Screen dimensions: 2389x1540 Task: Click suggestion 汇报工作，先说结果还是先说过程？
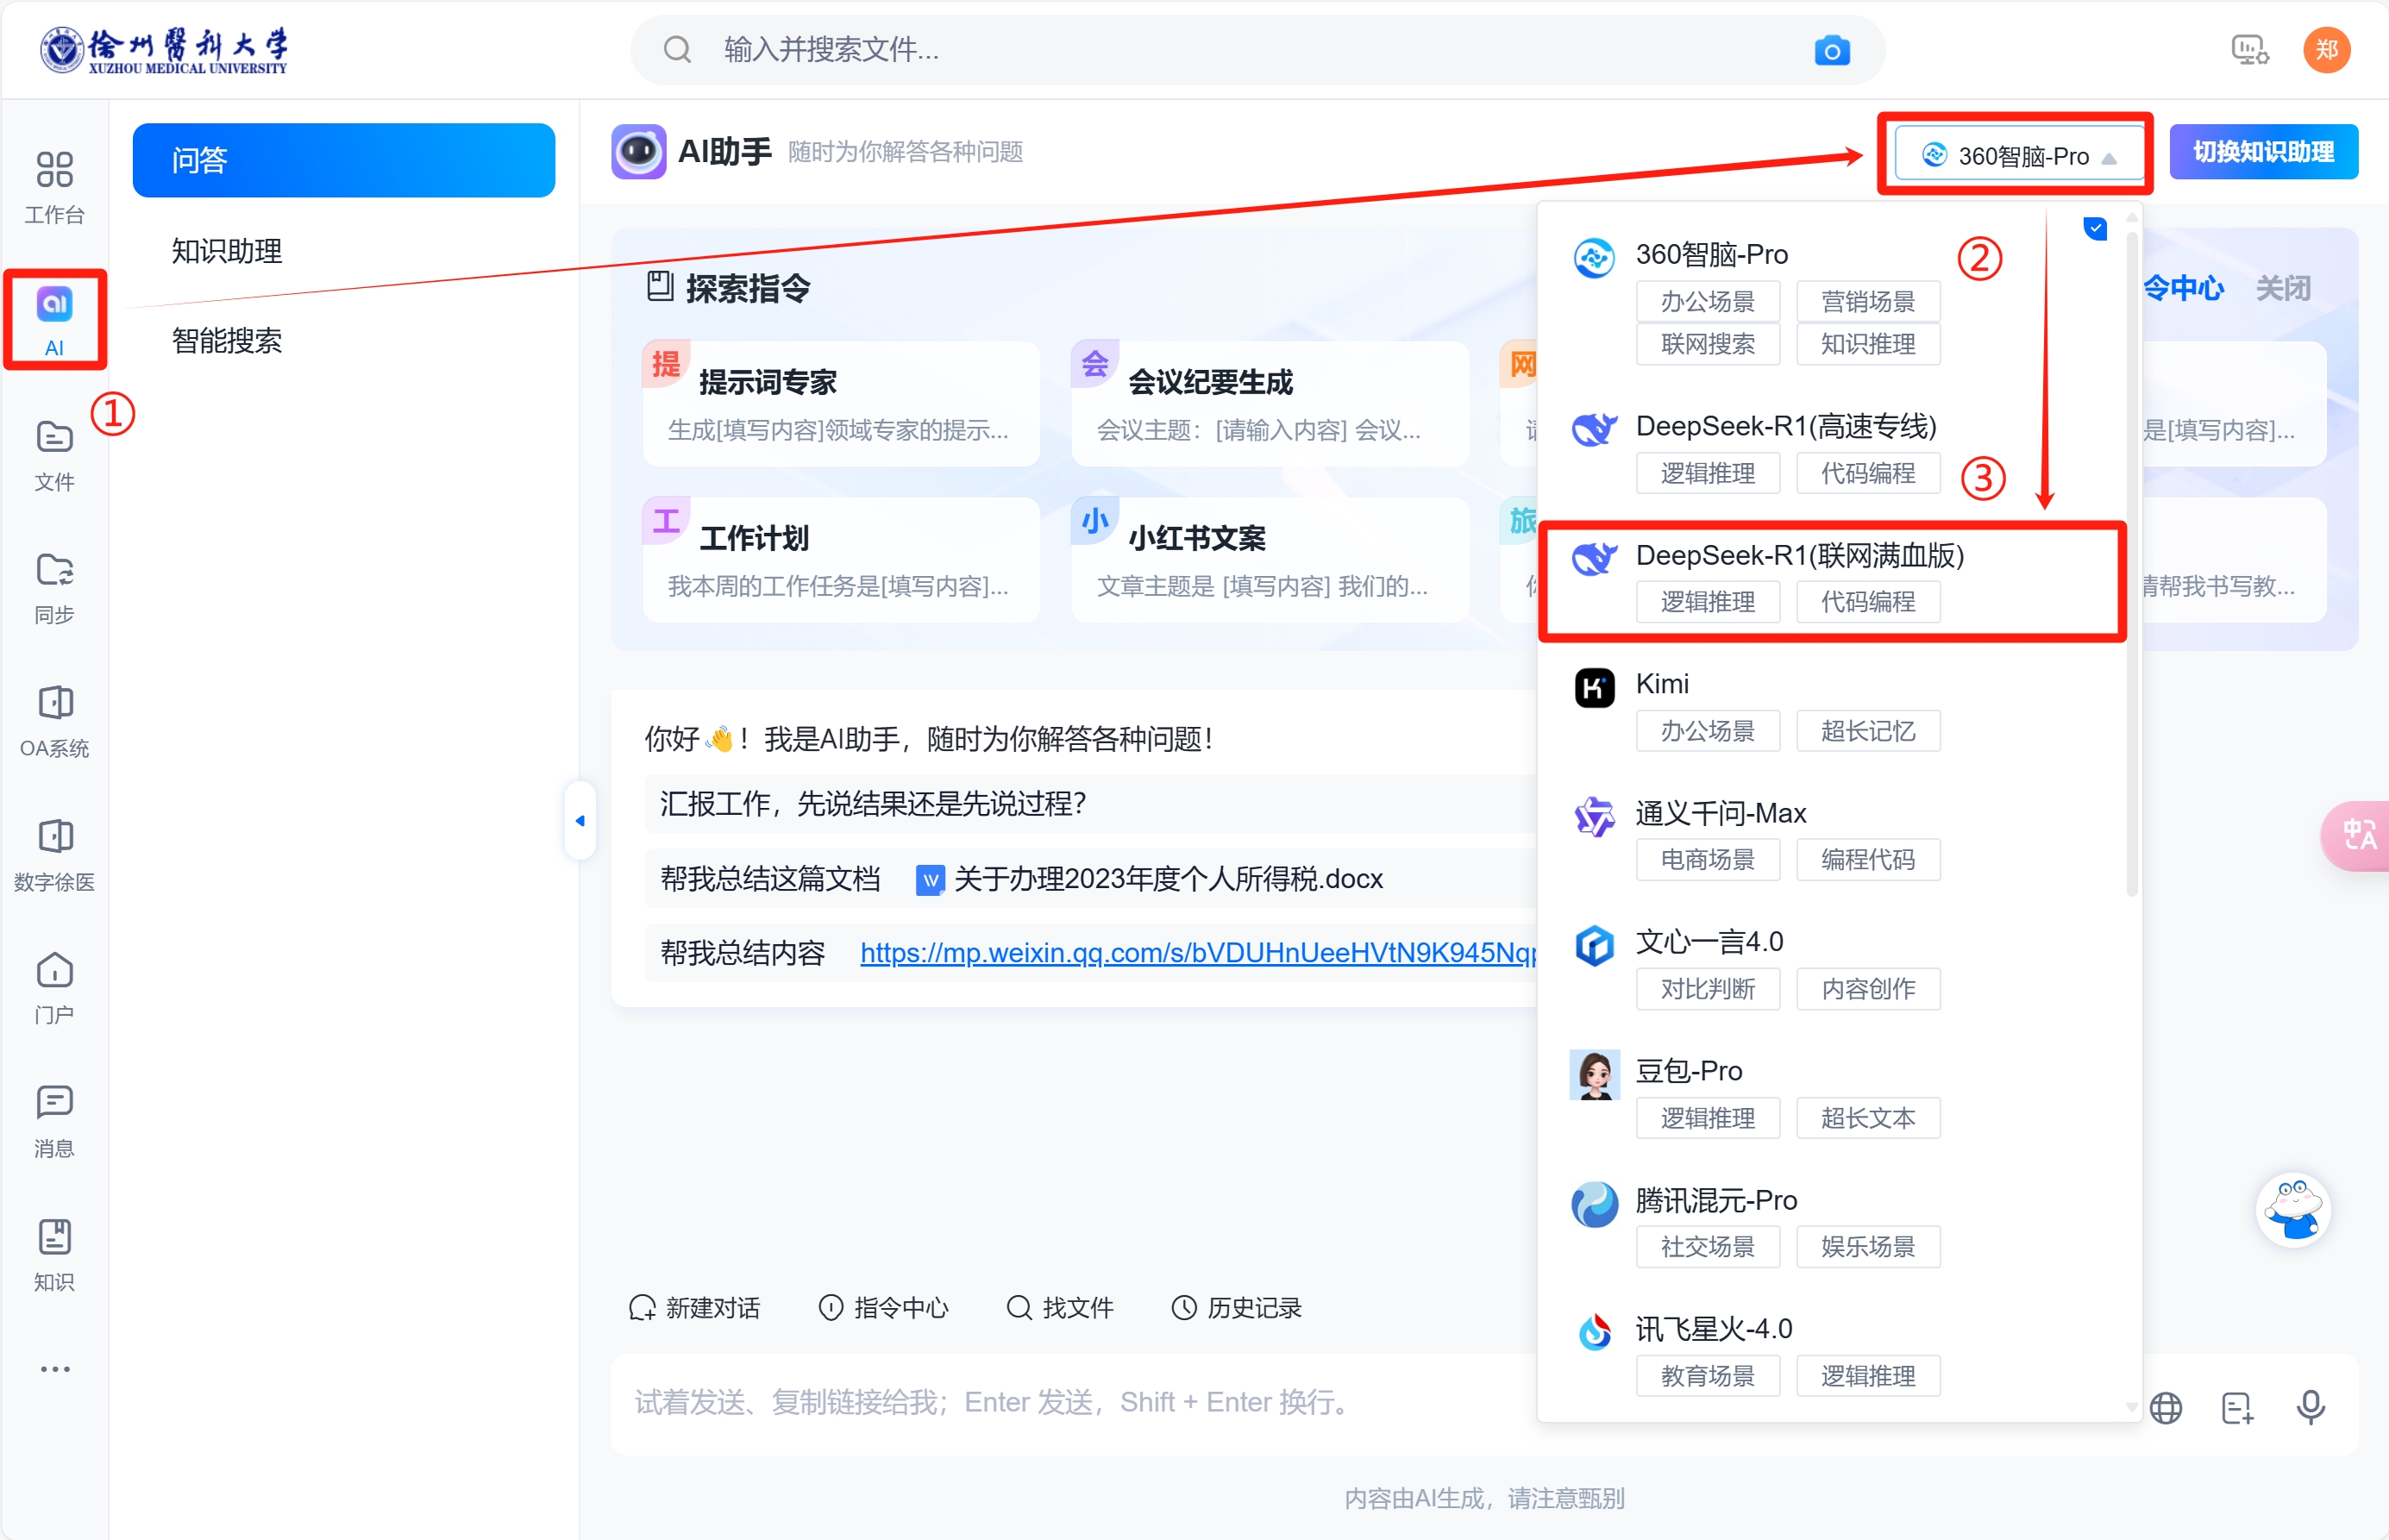click(x=873, y=803)
